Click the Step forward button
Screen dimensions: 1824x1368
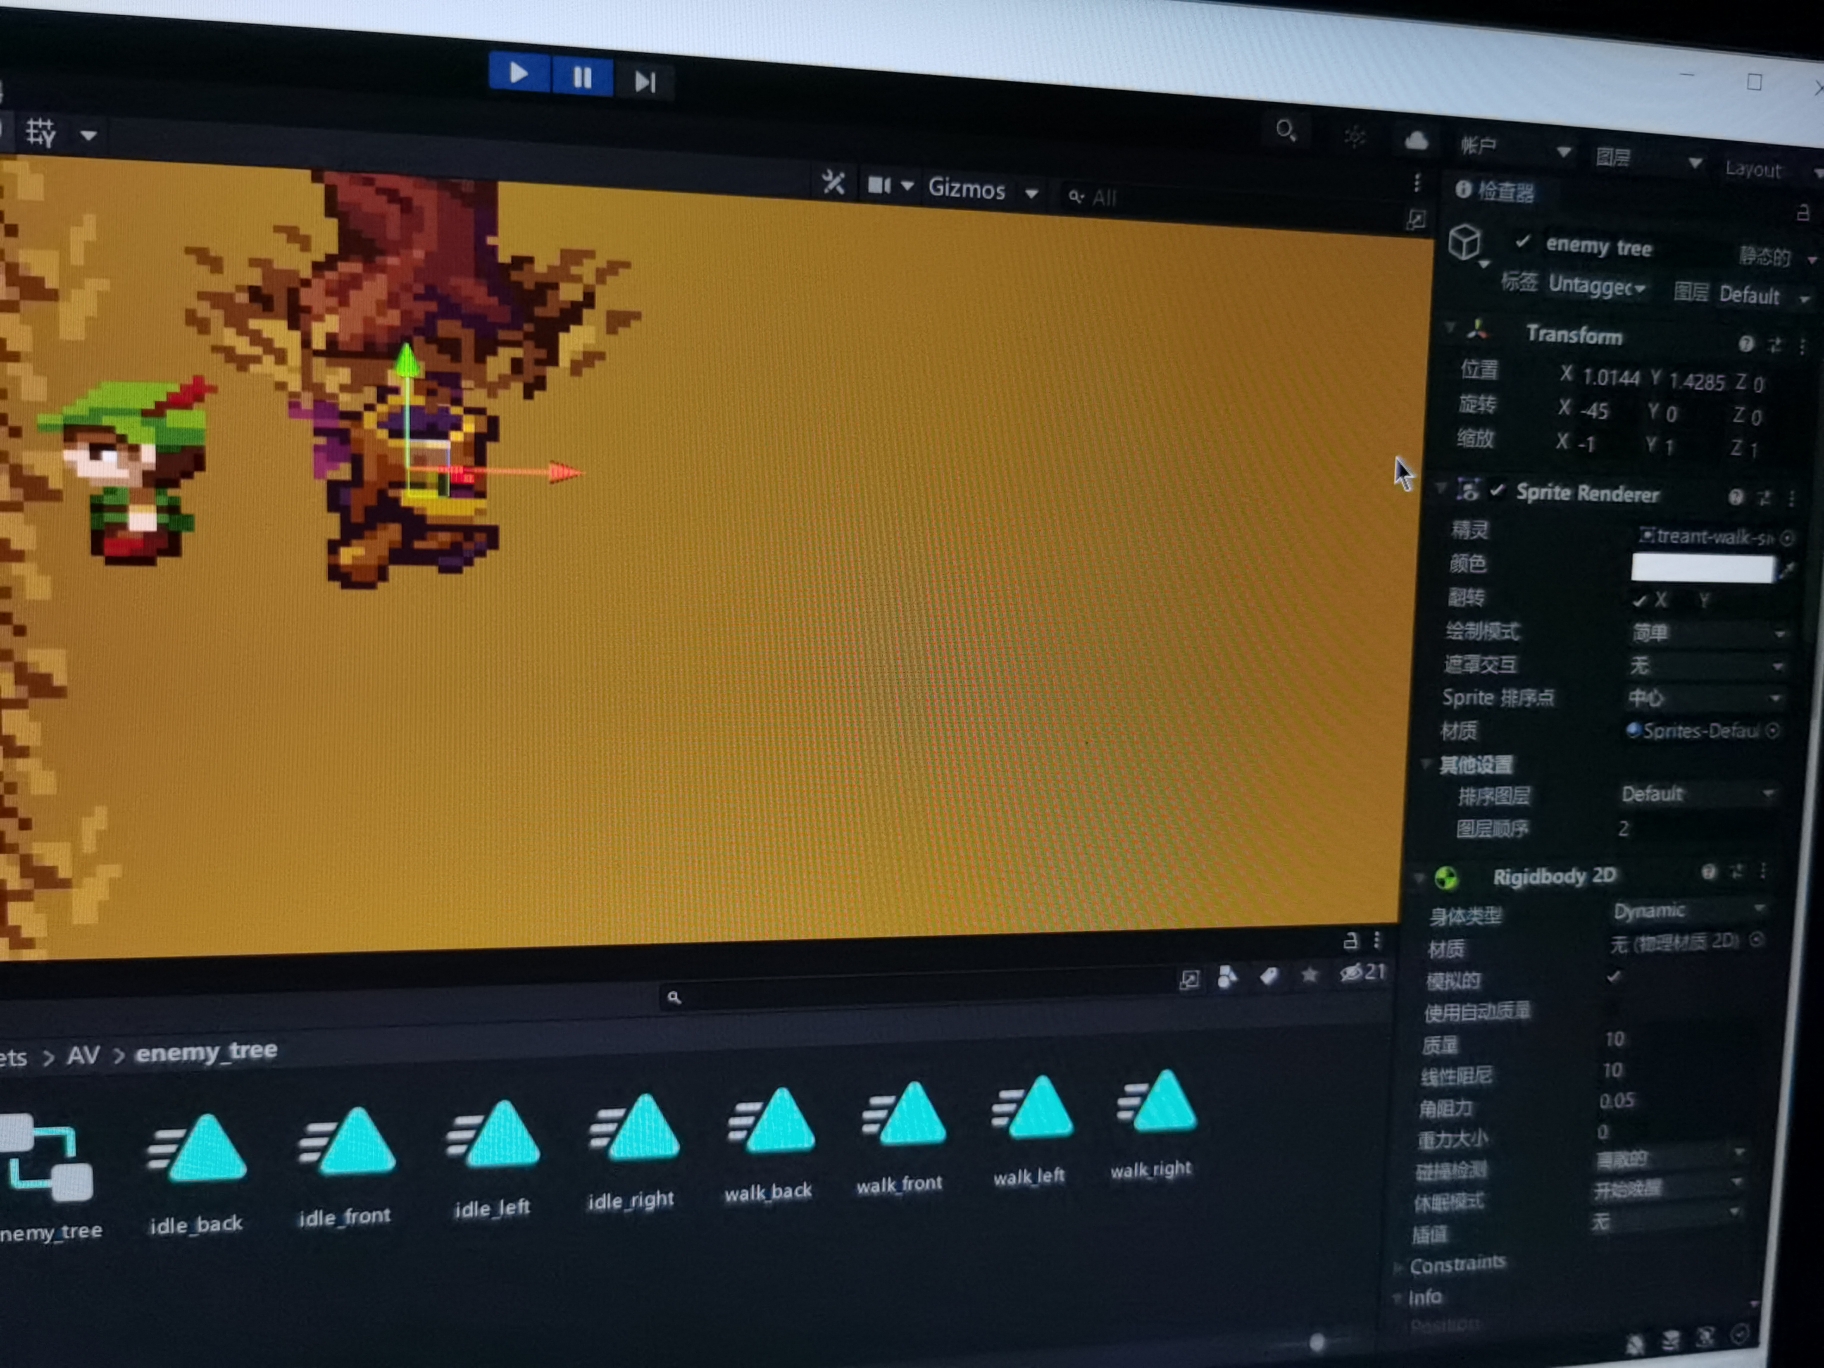coord(645,81)
